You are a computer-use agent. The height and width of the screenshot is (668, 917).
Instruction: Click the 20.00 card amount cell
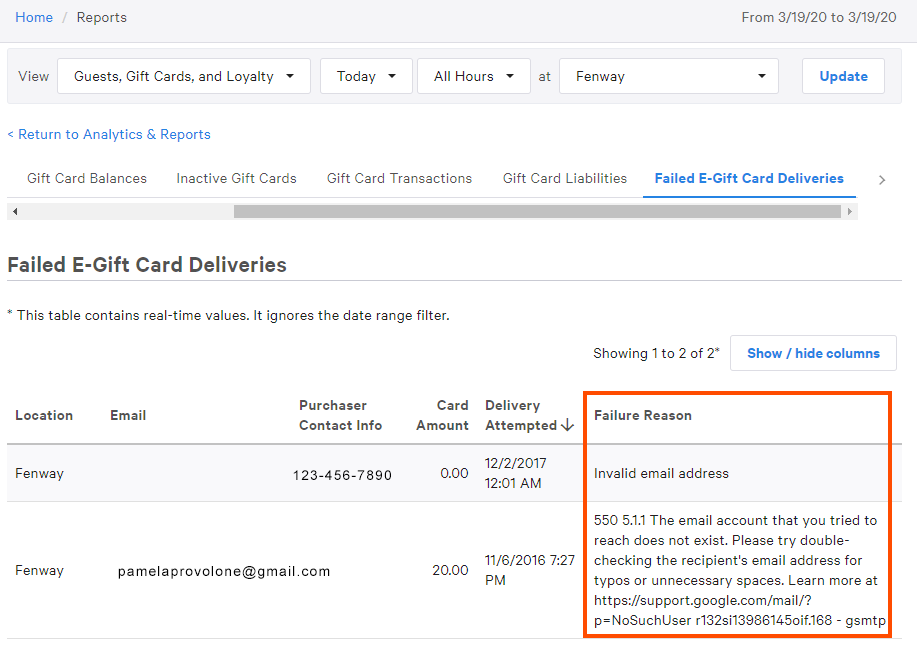pos(450,570)
